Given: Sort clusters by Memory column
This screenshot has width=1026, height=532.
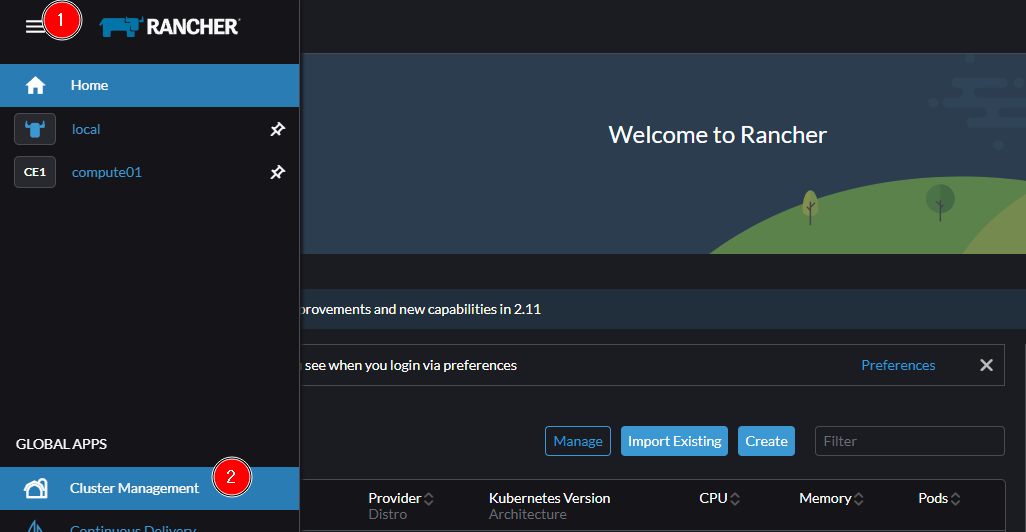Looking at the screenshot, I should click(x=831, y=498).
